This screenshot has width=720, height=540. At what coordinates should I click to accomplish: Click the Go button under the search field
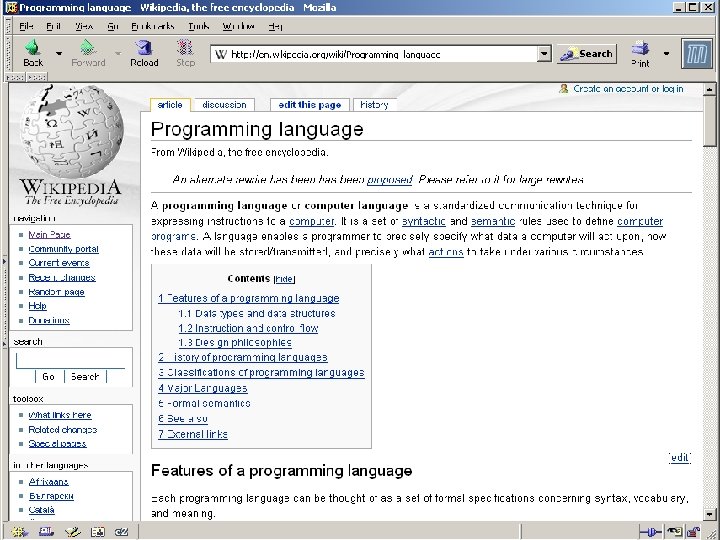coord(48,377)
